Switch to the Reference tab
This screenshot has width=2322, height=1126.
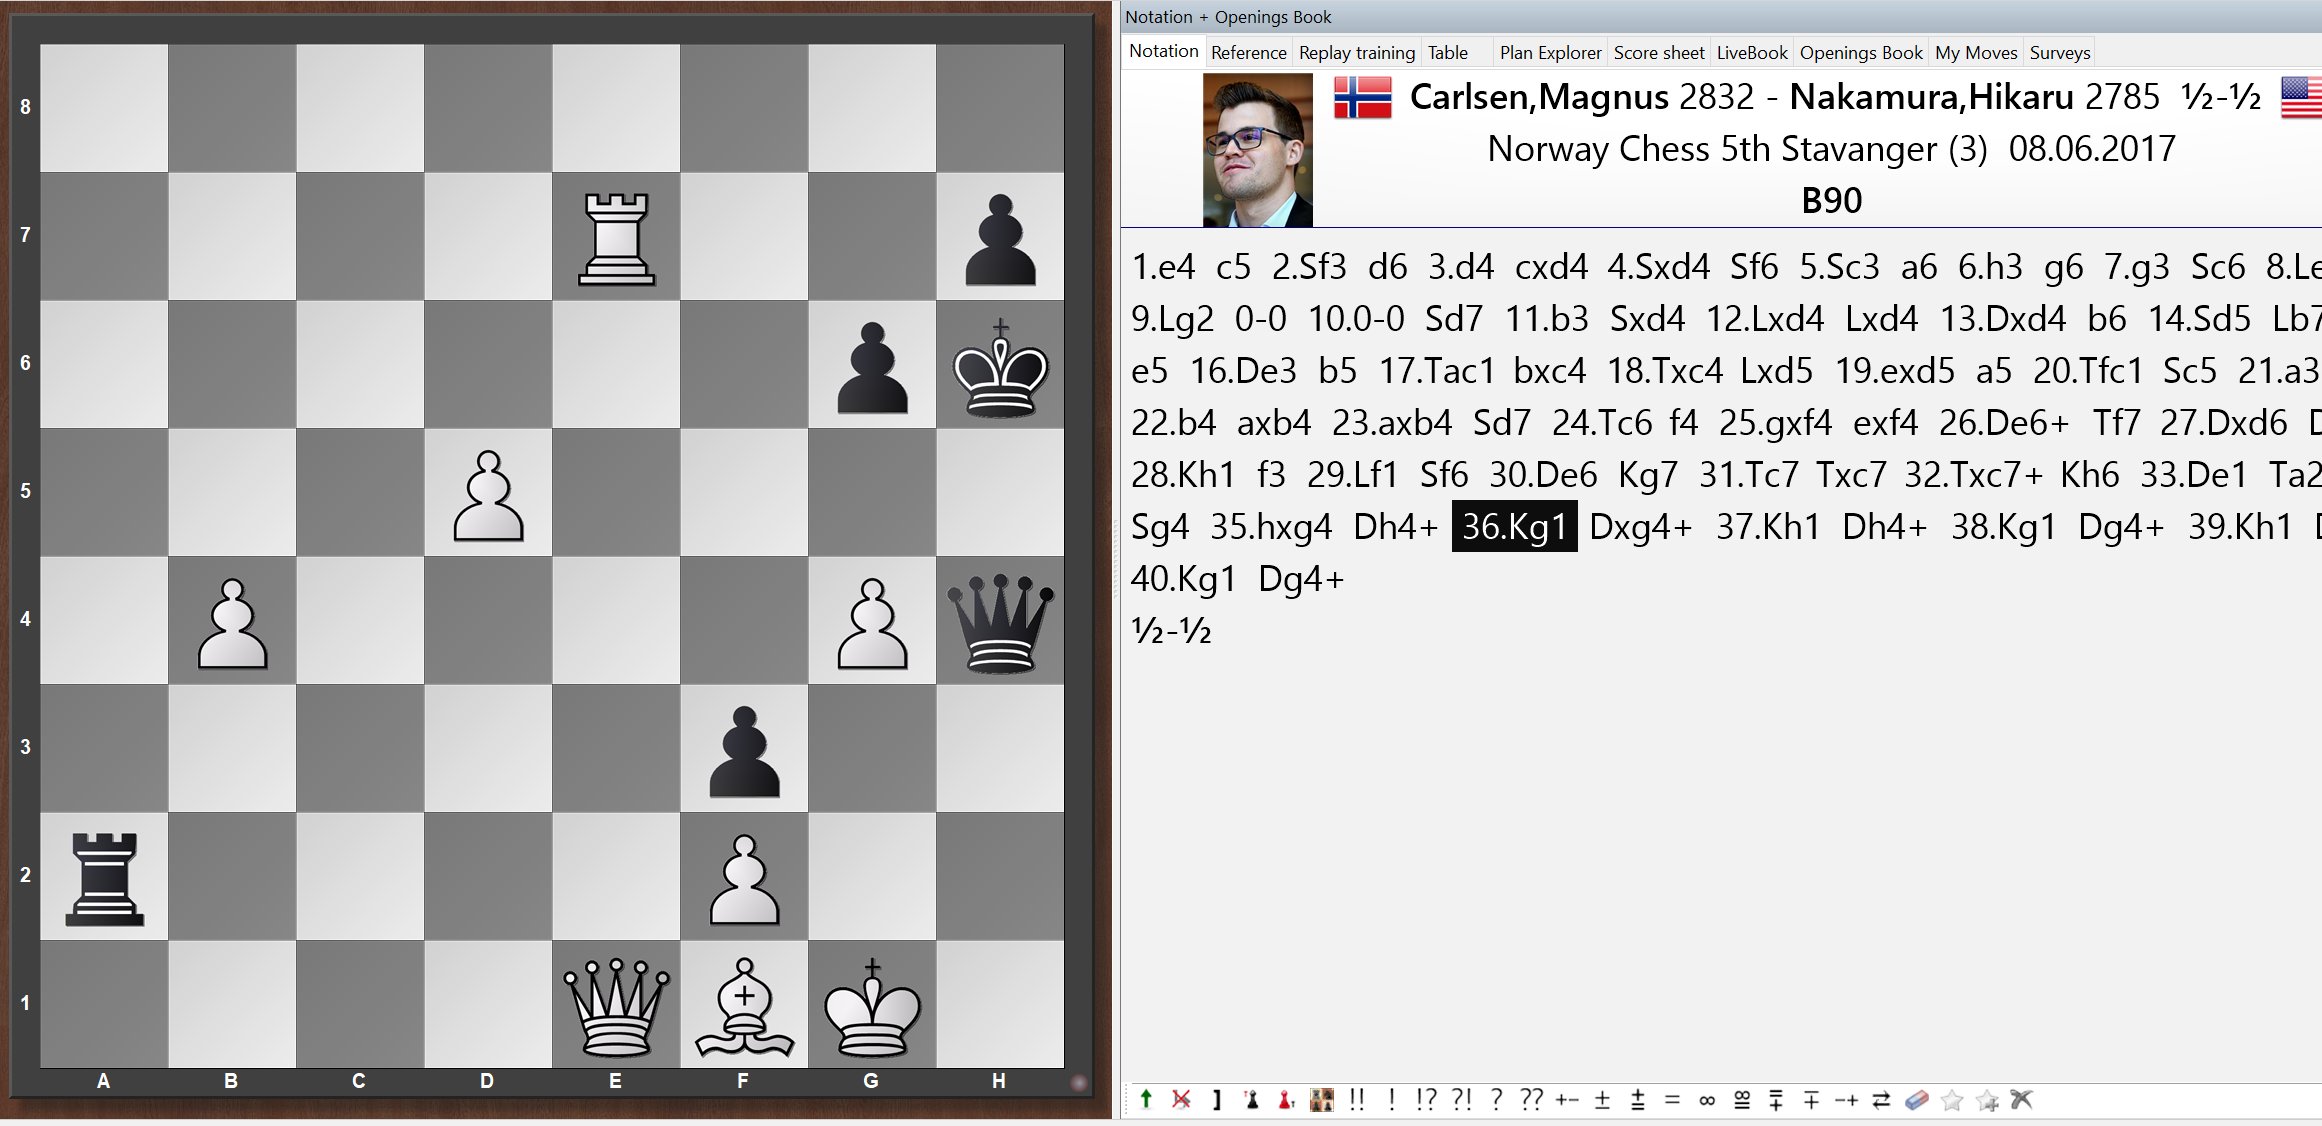click(1248, 52)
